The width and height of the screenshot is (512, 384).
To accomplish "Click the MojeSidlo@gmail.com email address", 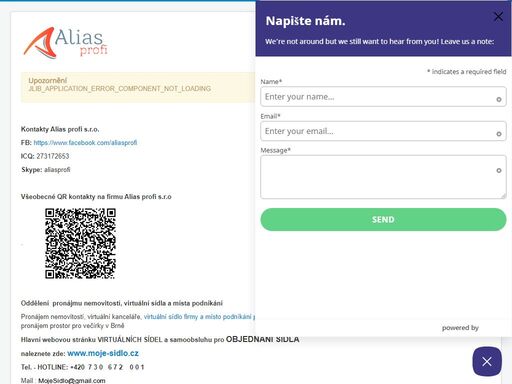I will [x=72, y=380].
